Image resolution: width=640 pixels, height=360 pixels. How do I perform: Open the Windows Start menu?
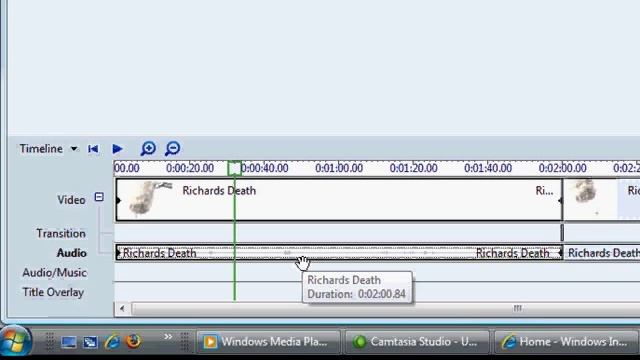tap(15, 341)
